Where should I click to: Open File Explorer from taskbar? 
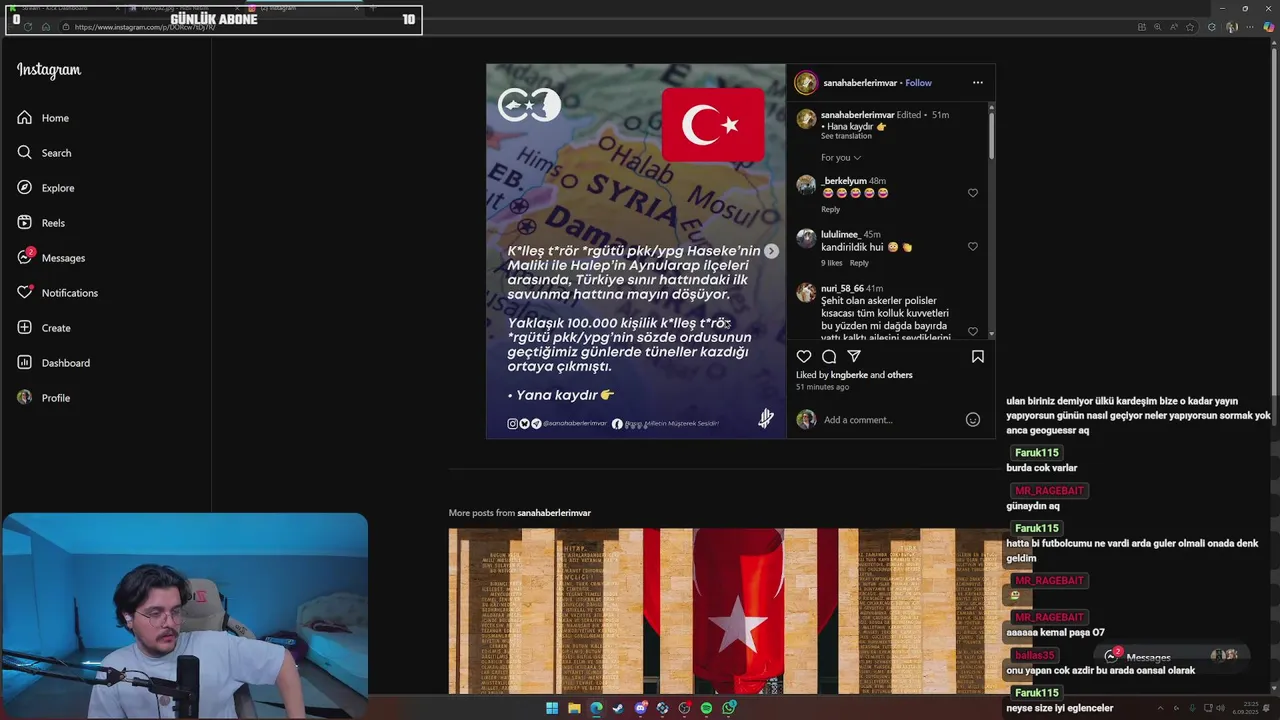[574, 708]
